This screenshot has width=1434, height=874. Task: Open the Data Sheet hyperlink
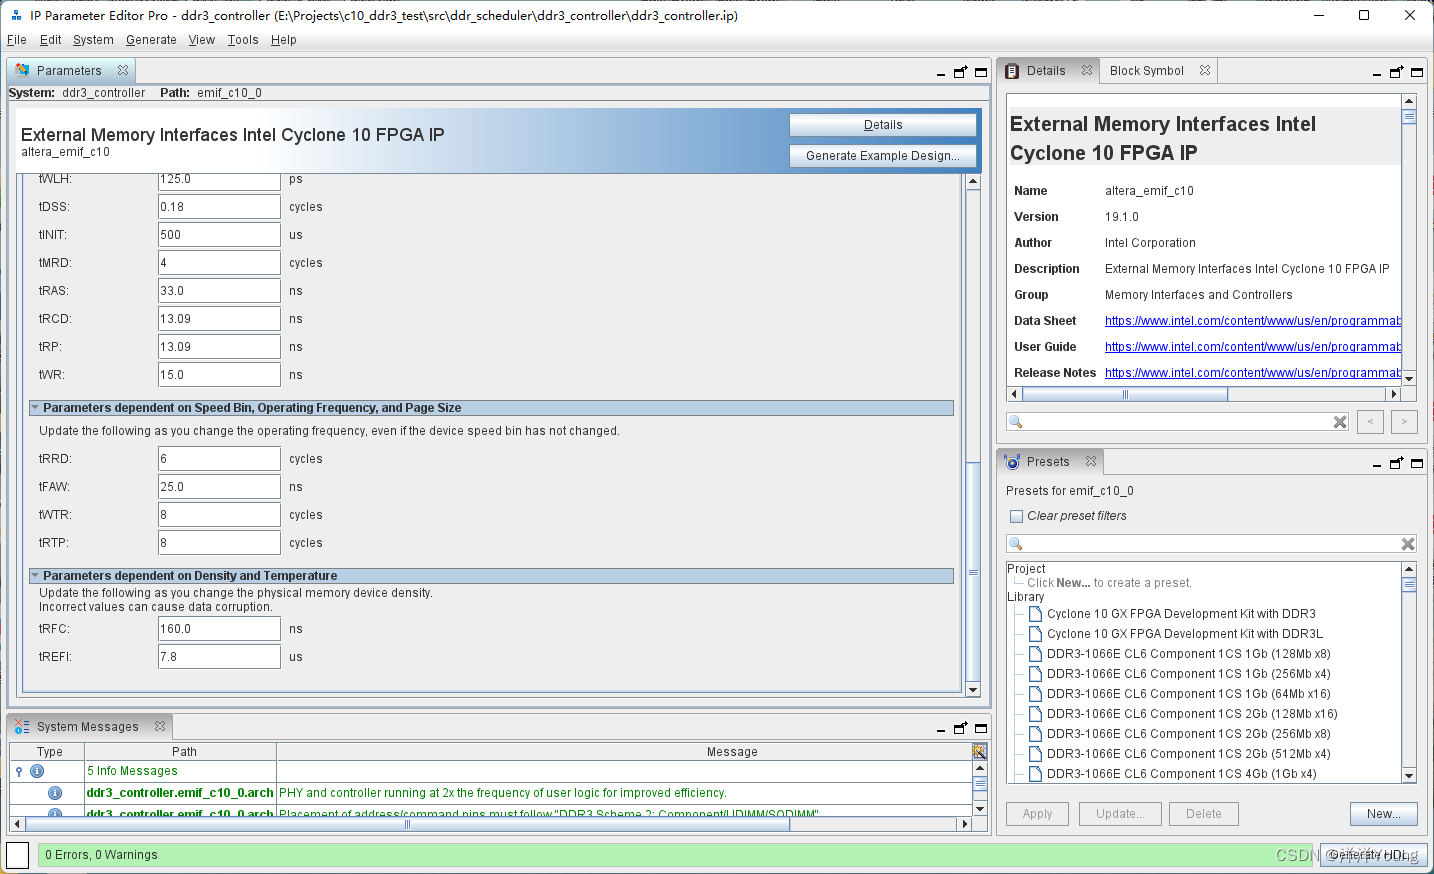pos(1252,321)
